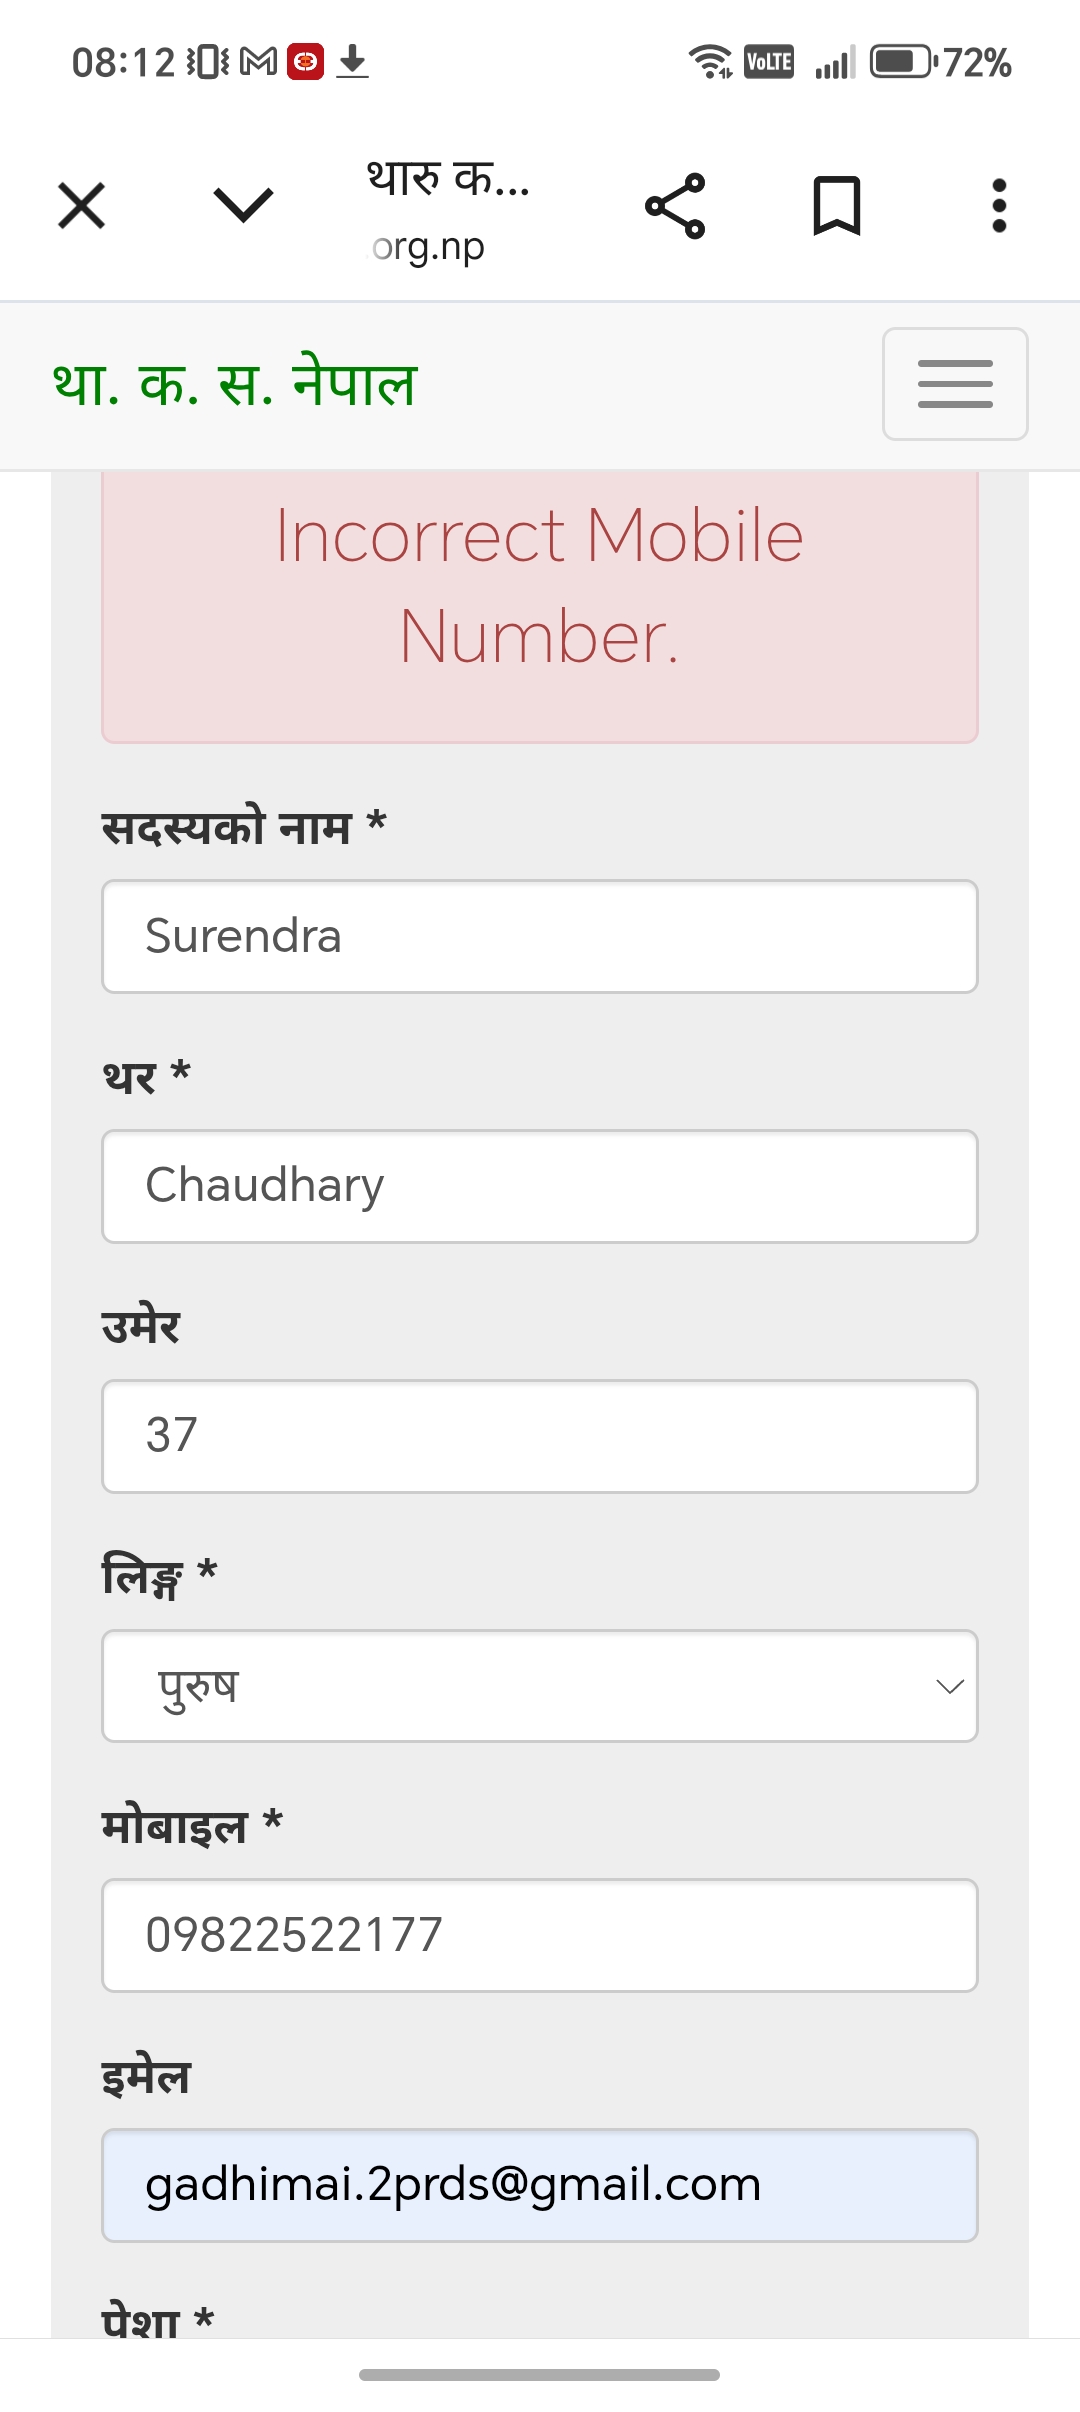
Task: Focus the surname field containing Chaudhary
Action: click(x=540, y=1186)
